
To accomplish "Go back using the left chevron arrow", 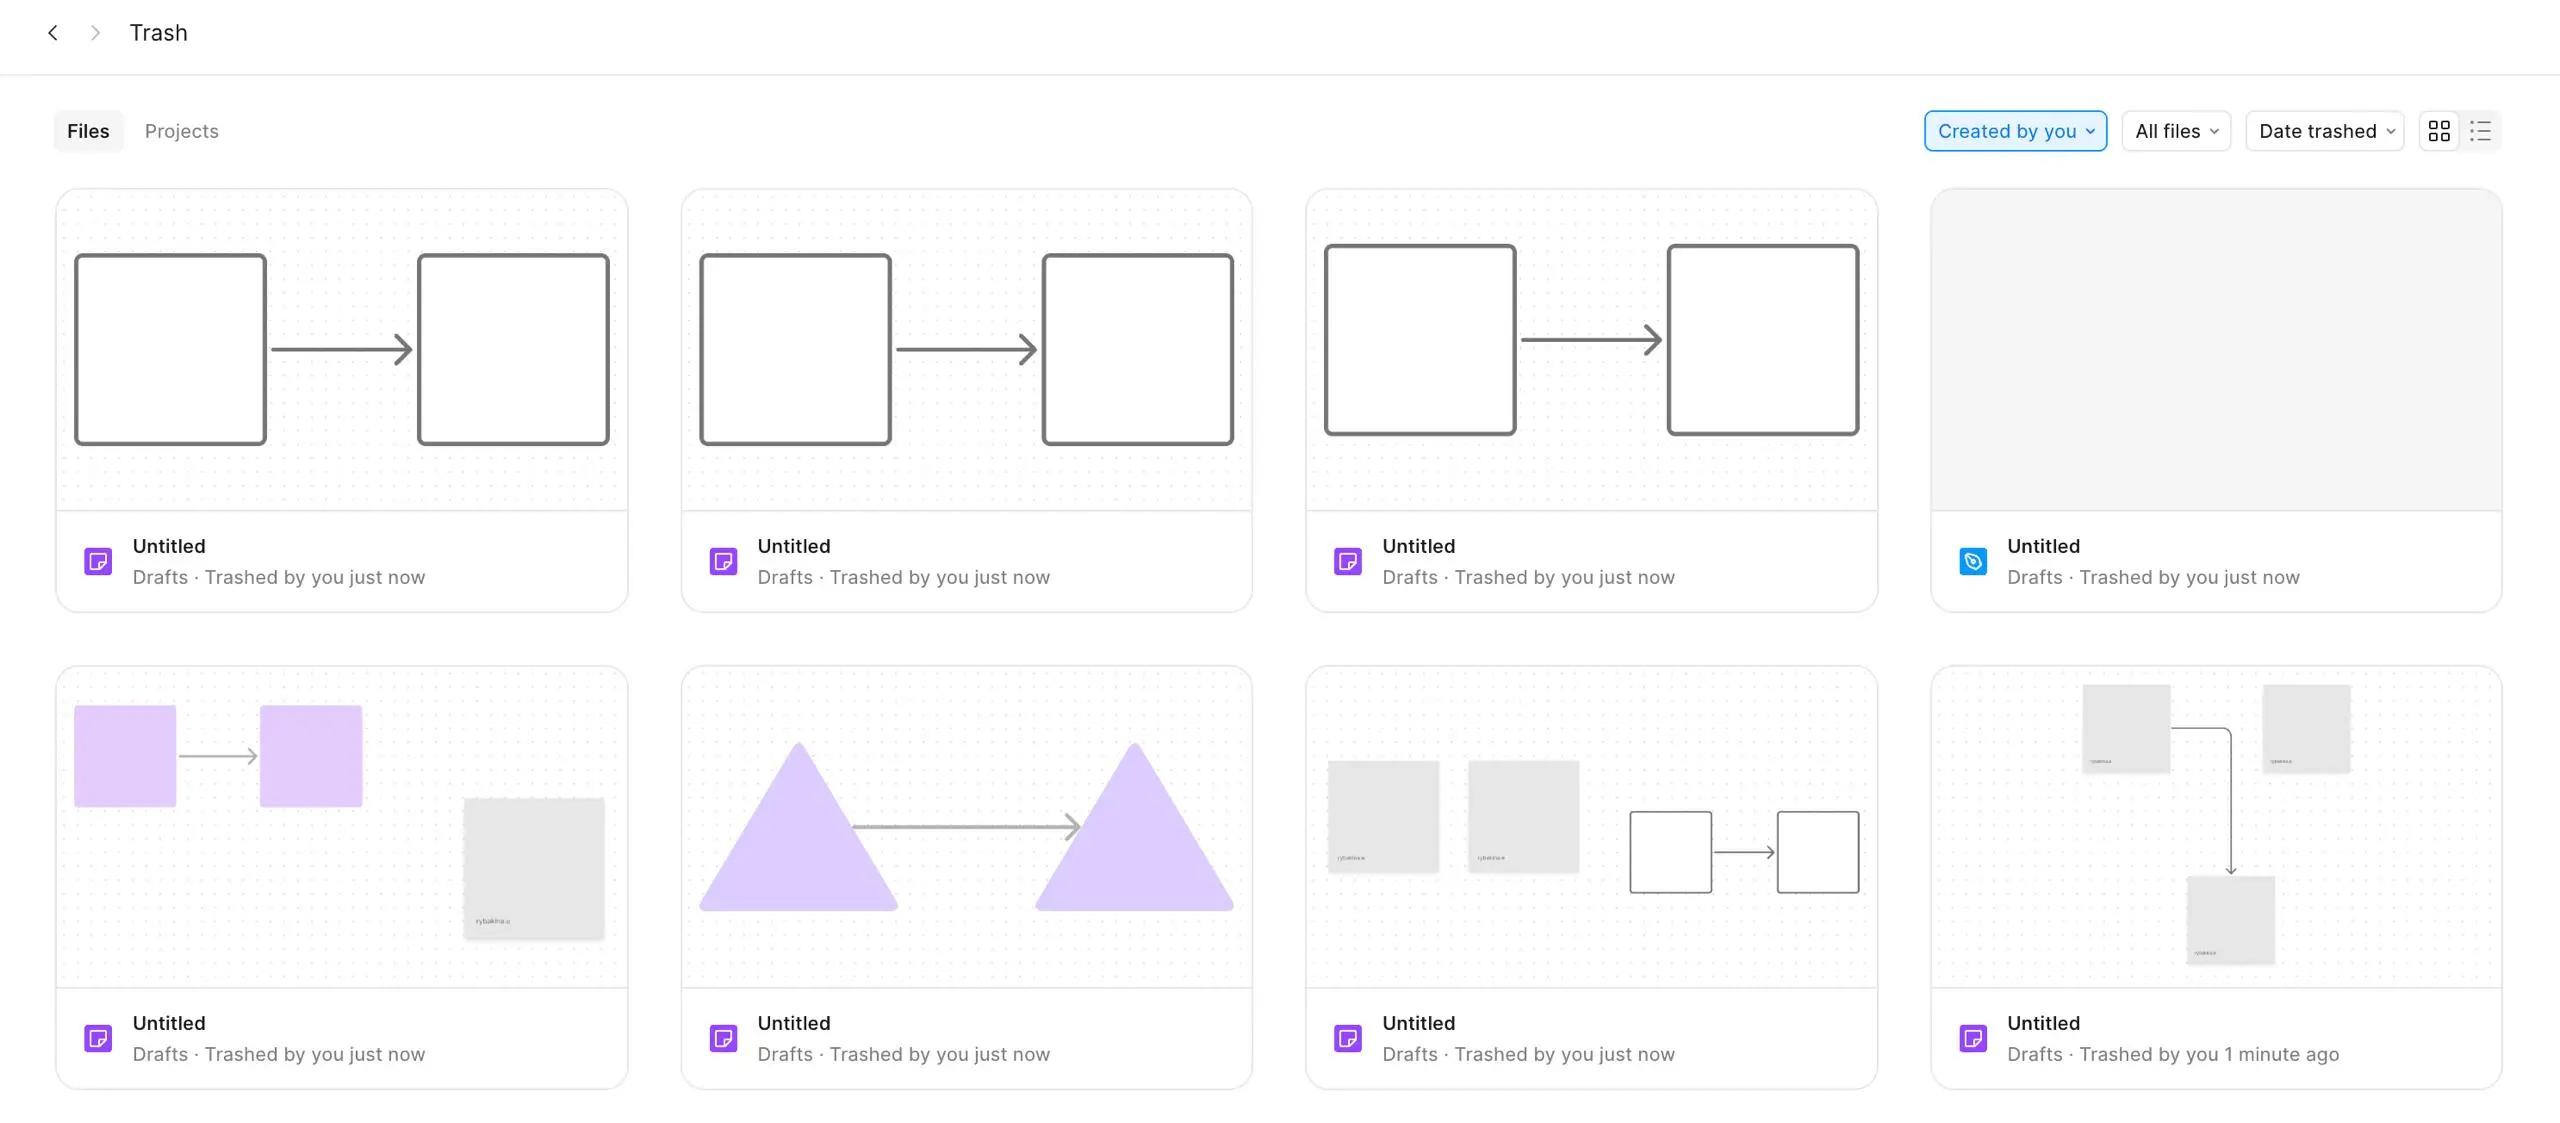I will [53, 33].
